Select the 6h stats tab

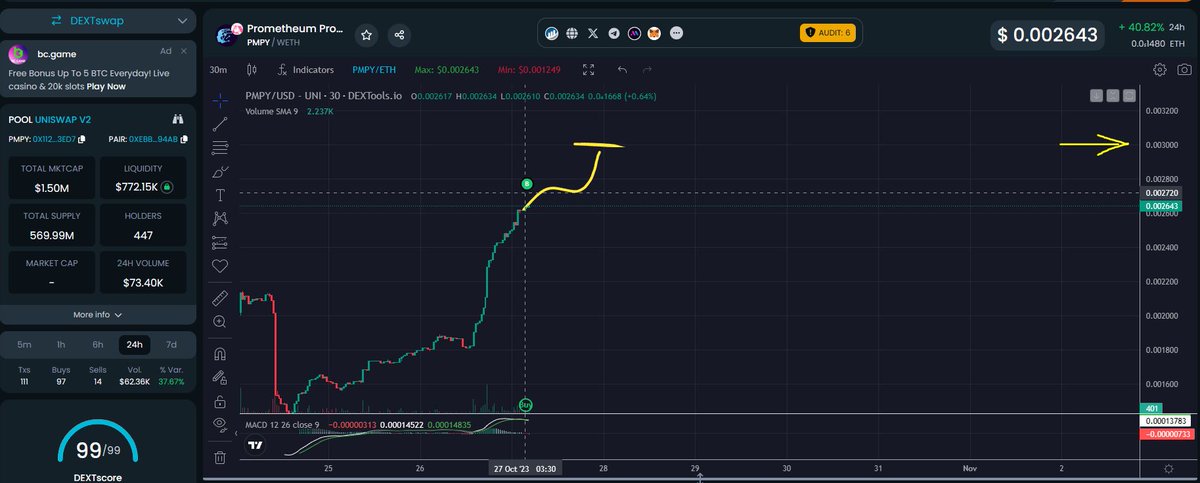click(98, 344)
